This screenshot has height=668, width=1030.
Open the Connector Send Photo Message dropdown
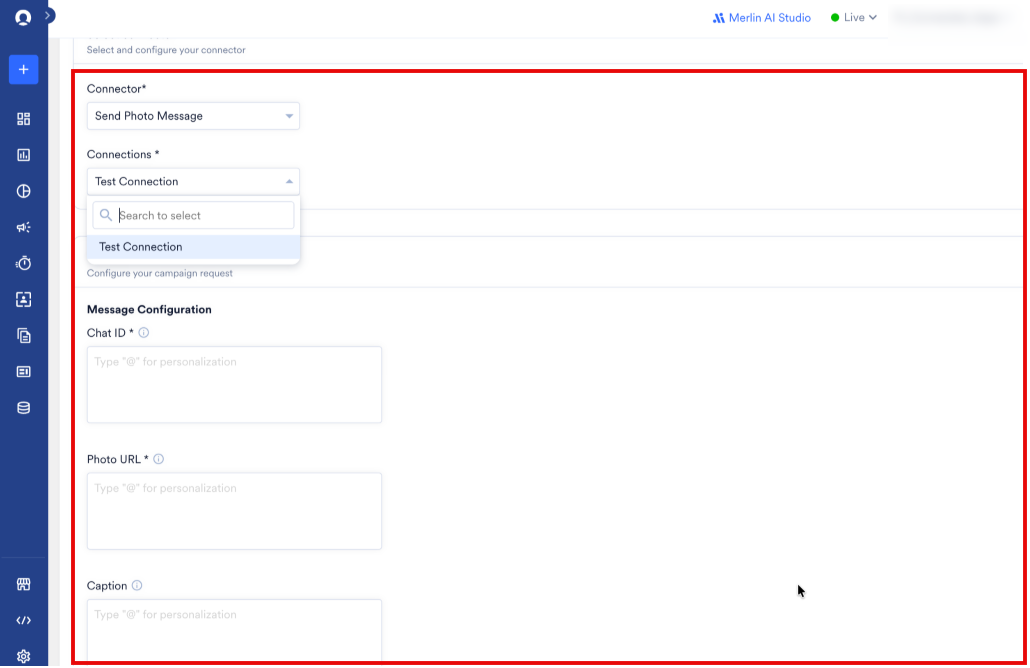(193, 116)
